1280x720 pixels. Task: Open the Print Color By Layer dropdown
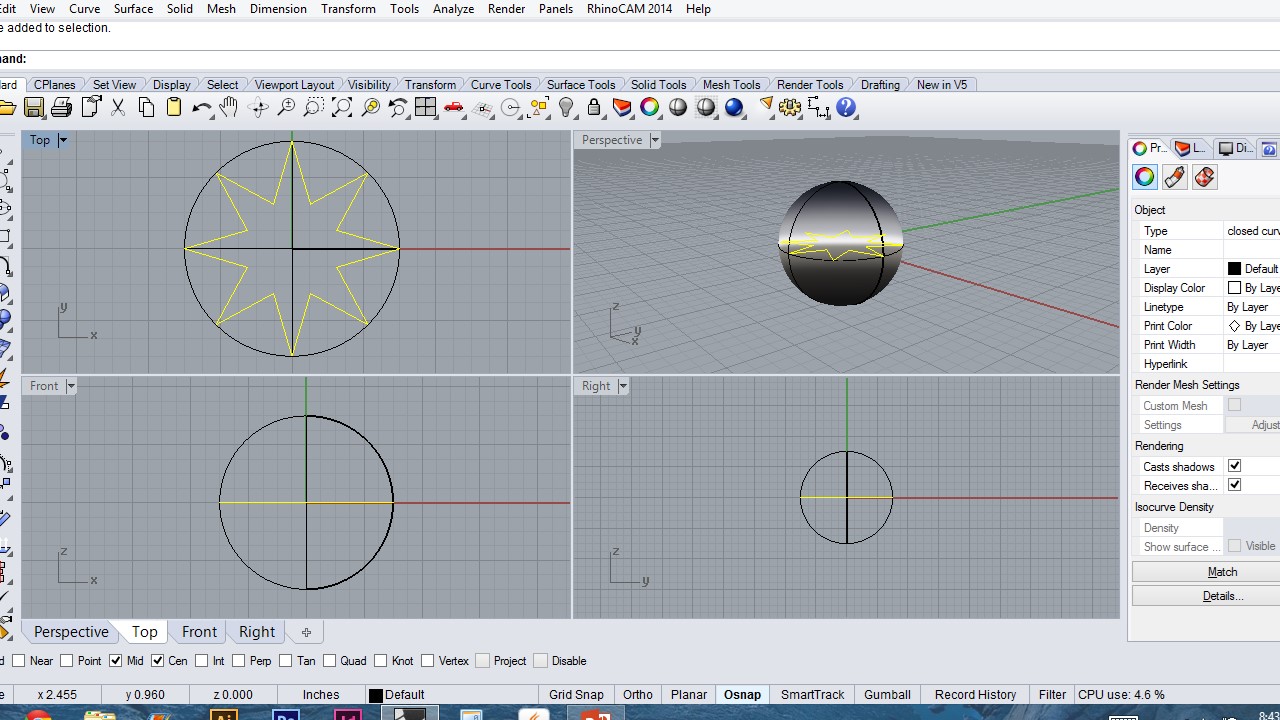point(1252,326)
